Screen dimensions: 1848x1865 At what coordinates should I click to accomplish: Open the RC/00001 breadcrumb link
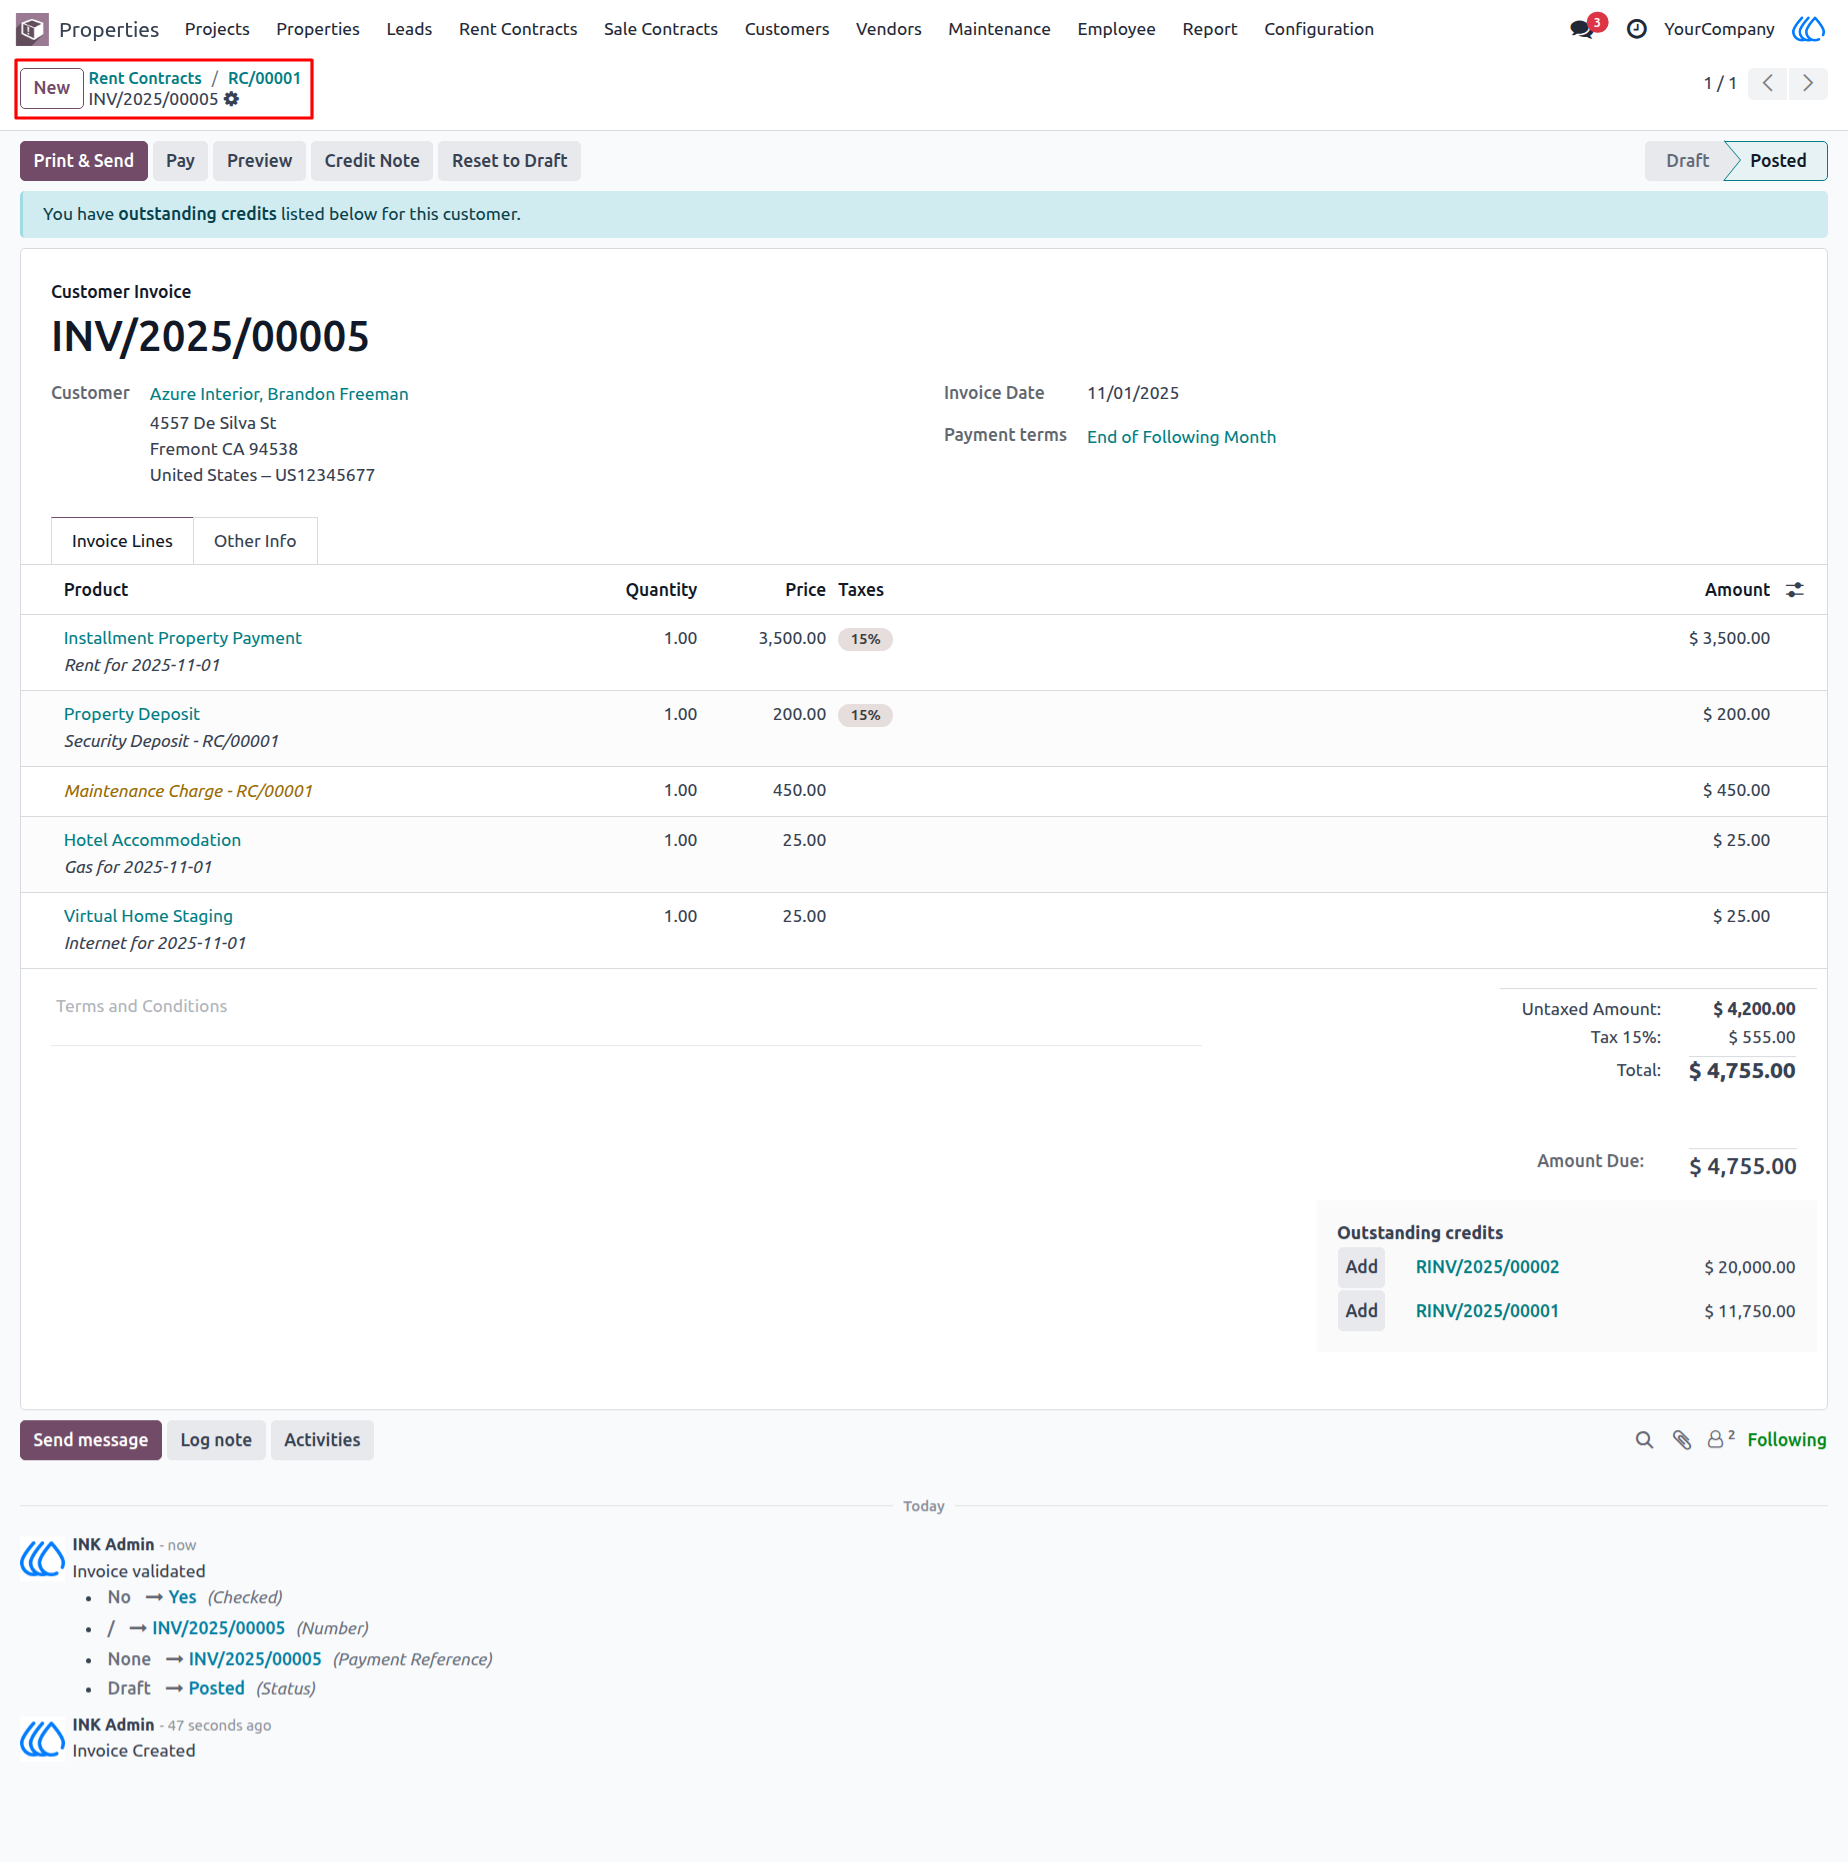click(264, 78)
